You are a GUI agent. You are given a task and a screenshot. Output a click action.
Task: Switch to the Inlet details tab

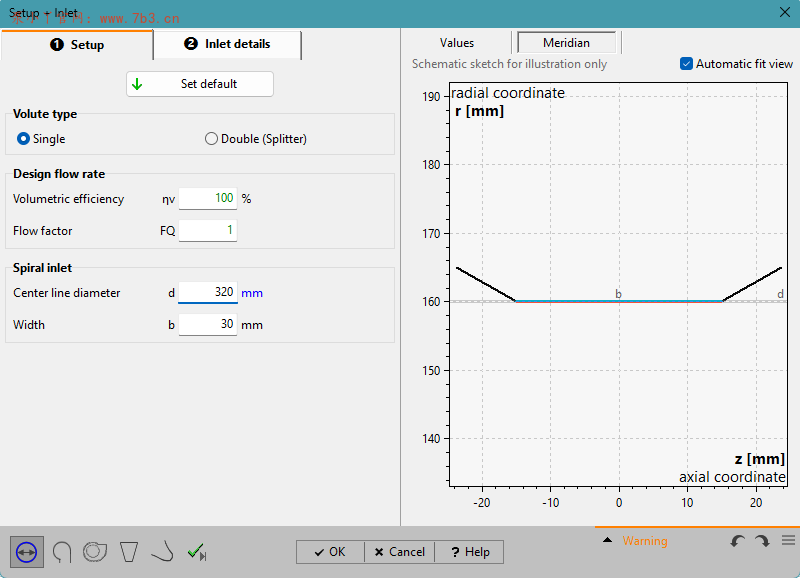click(x=227, y=45)
